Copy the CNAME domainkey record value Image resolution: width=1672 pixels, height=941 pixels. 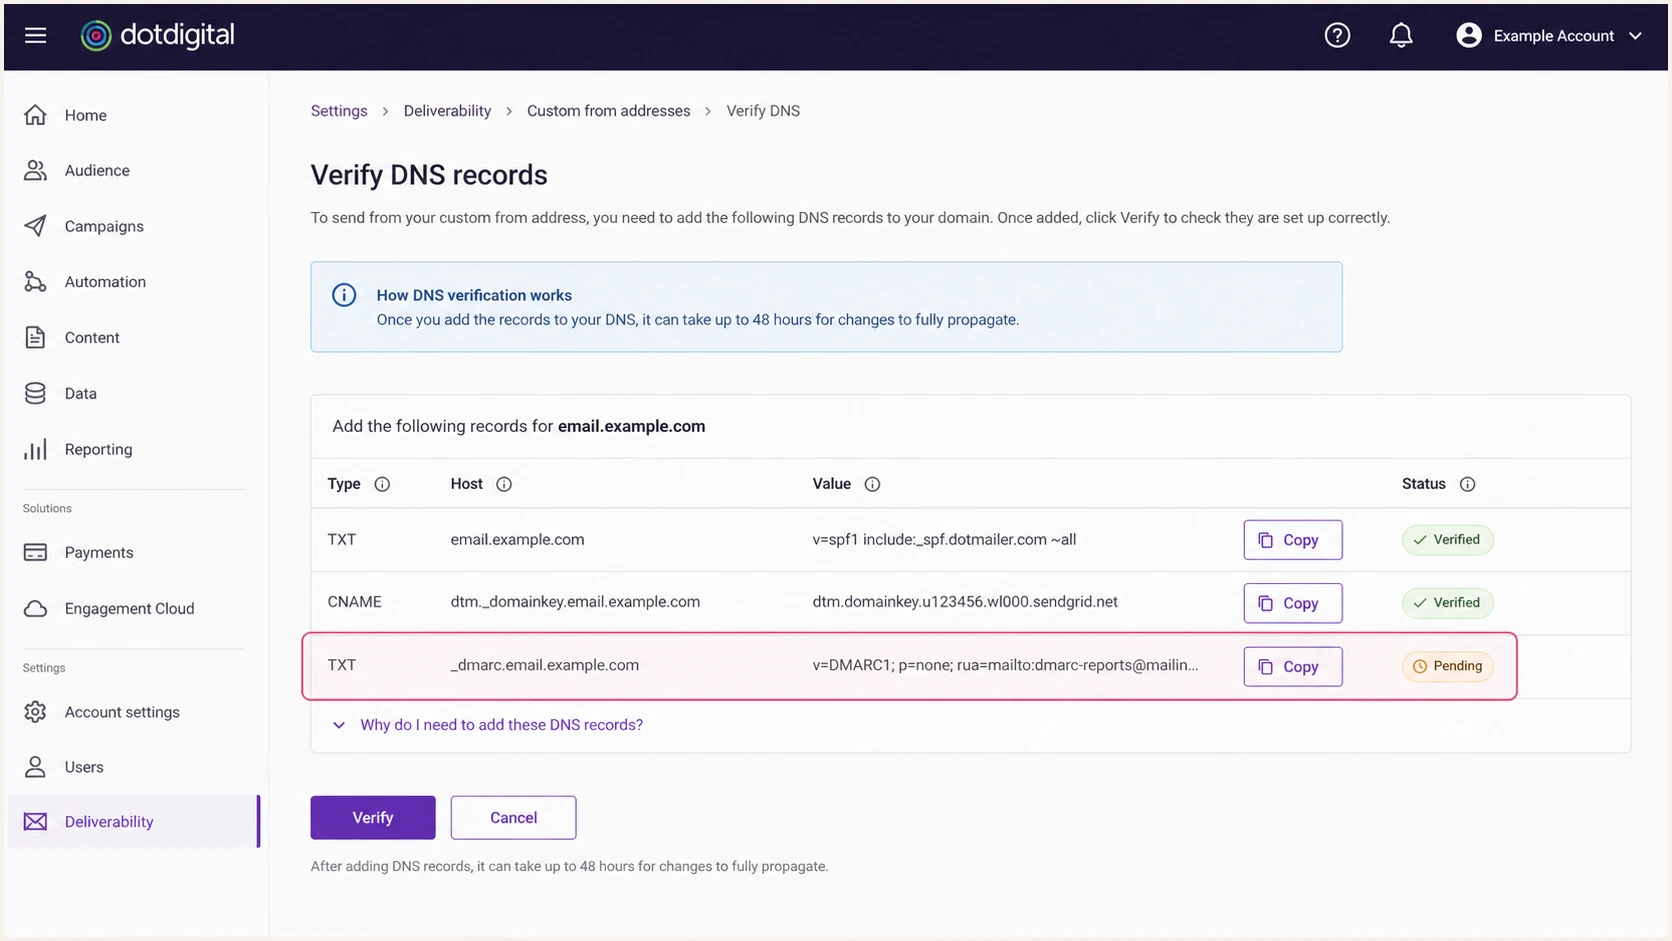coord(1292,603)
